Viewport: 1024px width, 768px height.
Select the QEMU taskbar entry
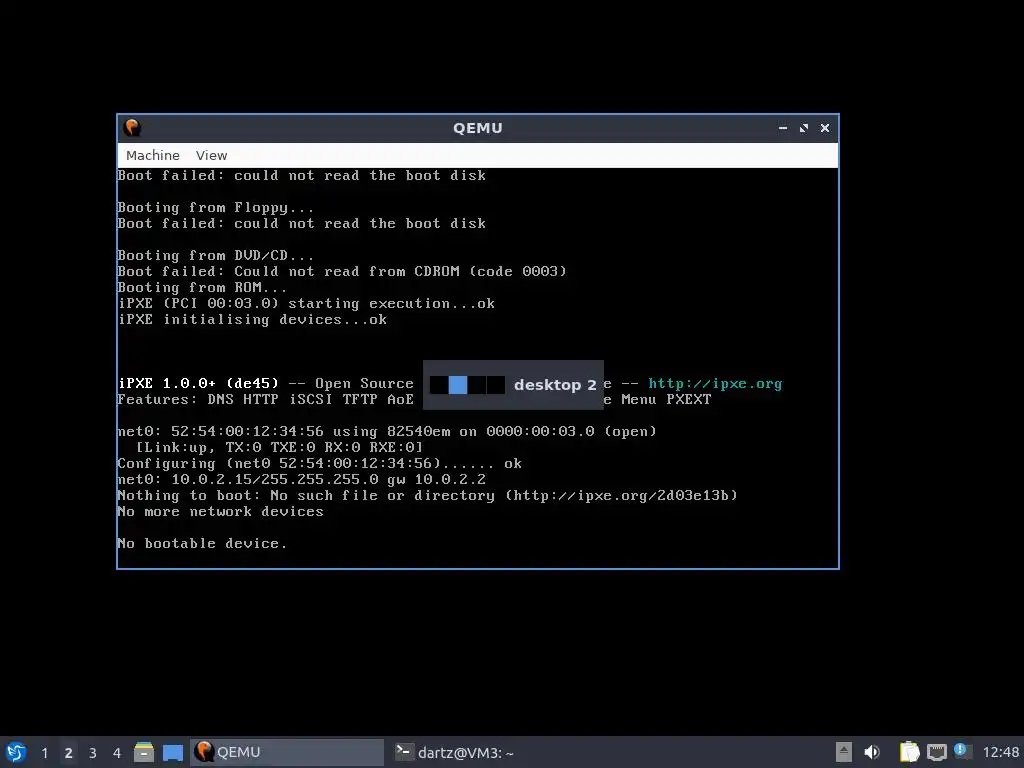tap(287, 752)
